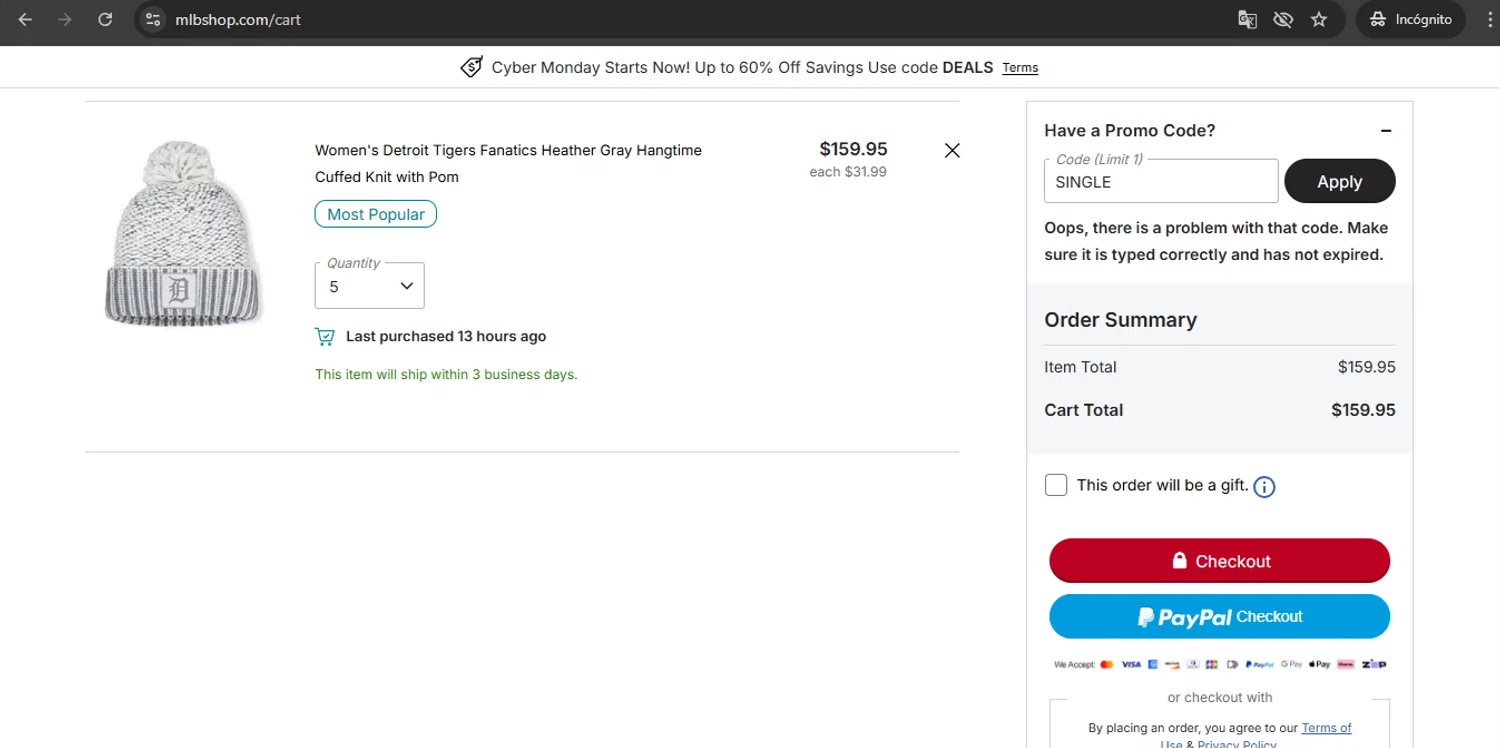Click the site information icon
1500x748 pixels.
coord(152,19)
